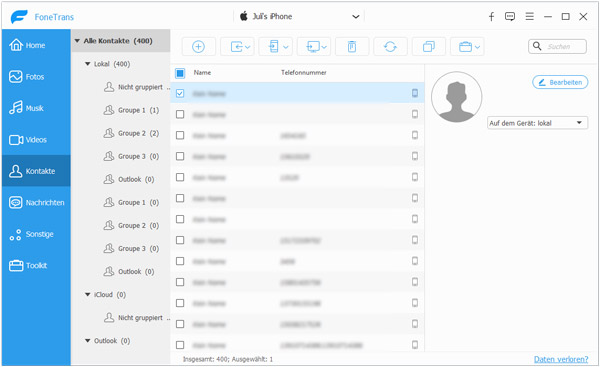The image size is (600, 367).
Task: Open the Toolkit sidebar item
Action: coord(36,265)
